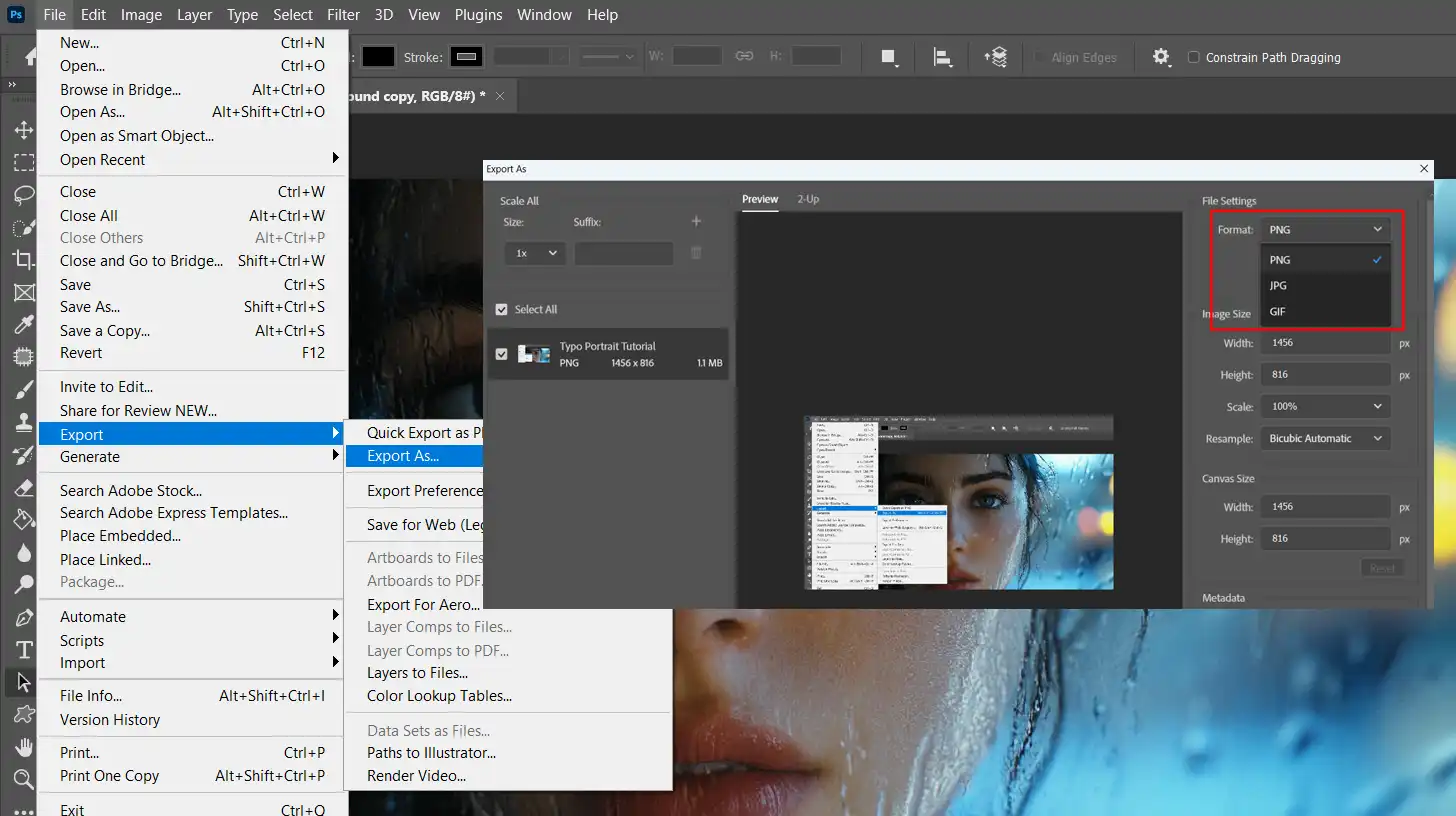Expand the Automate submenu
Viewport: 1456px width, 816px height.
pos(192,616)
